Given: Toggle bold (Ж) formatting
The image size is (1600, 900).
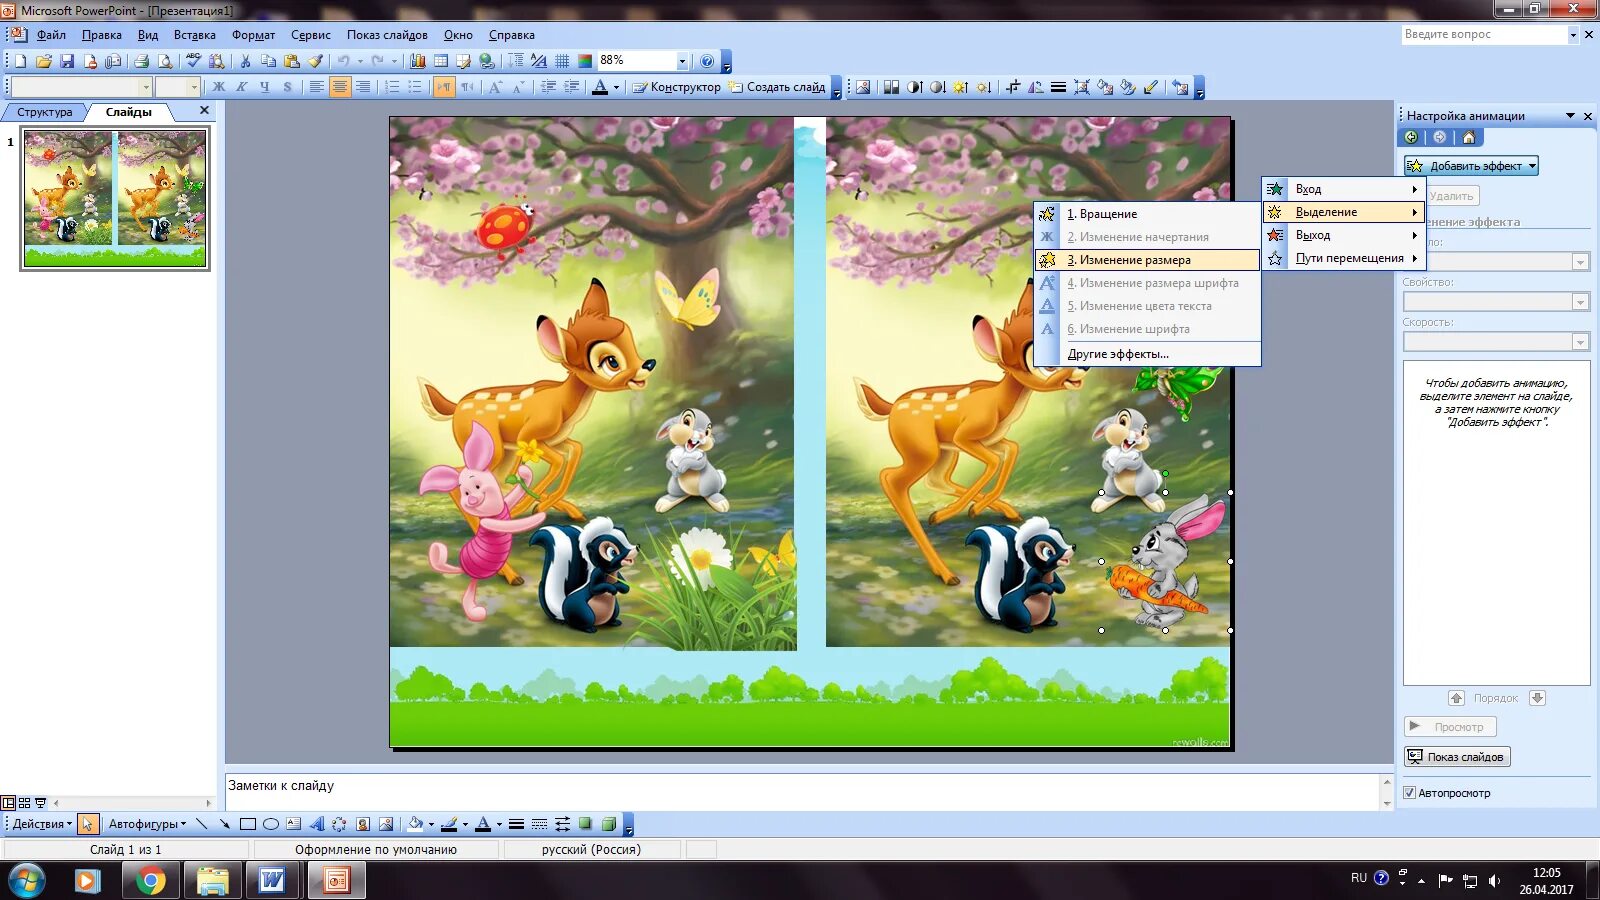Looking at the screenshot, I should point(218,87).
